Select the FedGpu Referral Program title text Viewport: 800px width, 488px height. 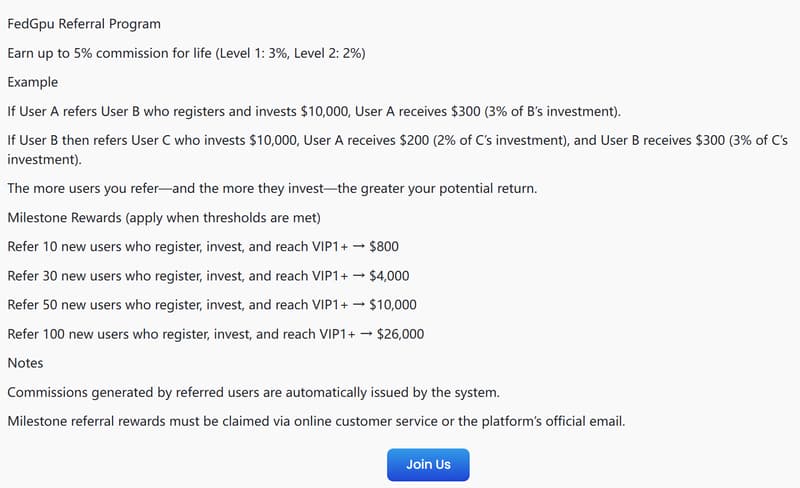coord(84,24)
